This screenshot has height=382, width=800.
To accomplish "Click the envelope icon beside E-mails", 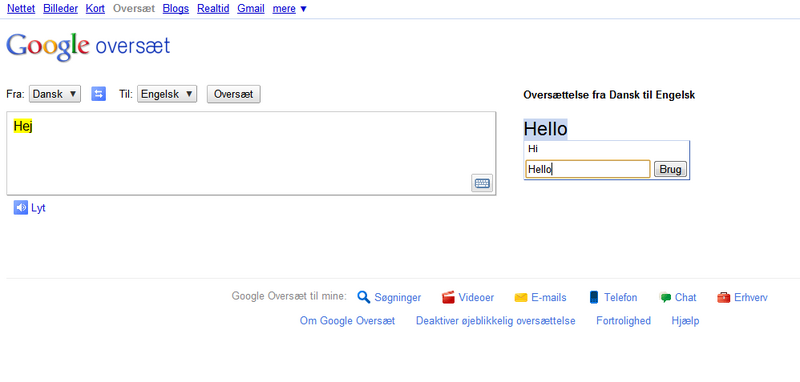I will (520, 297).
